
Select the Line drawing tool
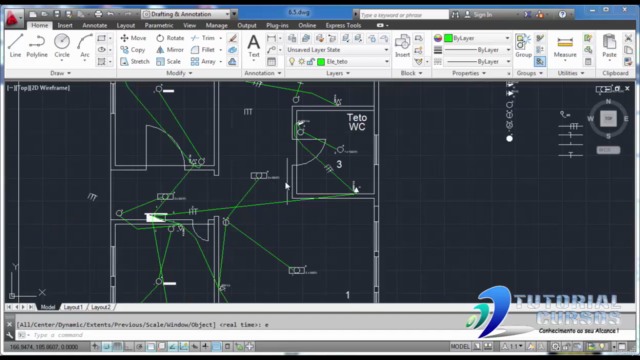[x=15, y=45]
